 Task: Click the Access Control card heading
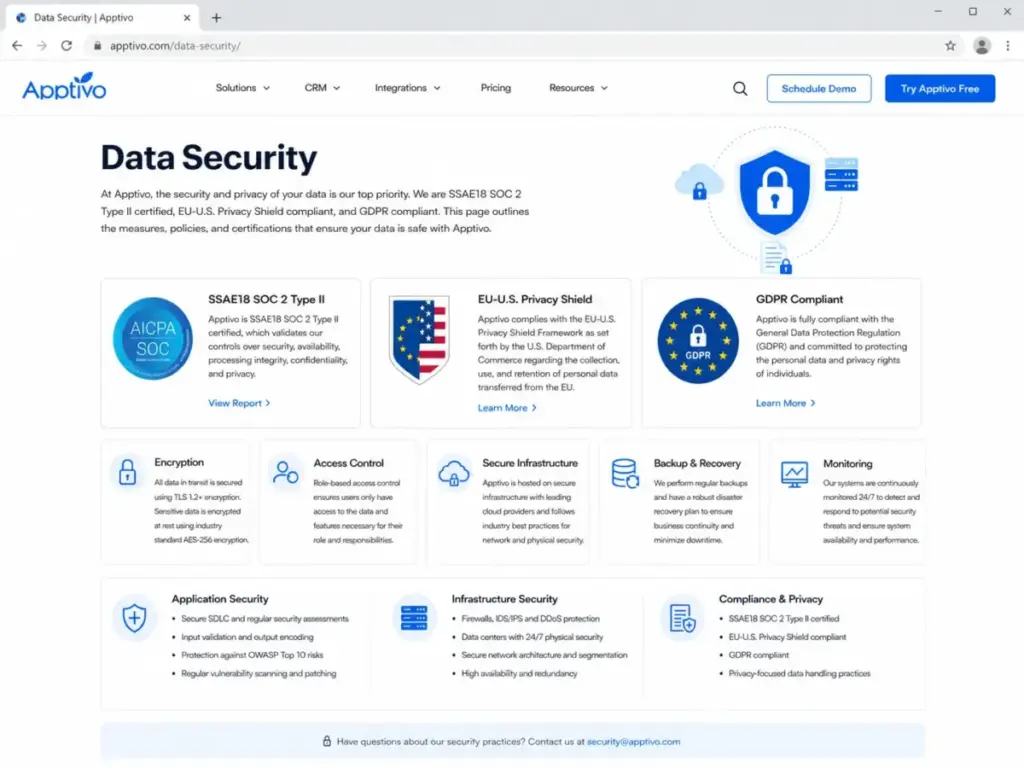(349, 462)
